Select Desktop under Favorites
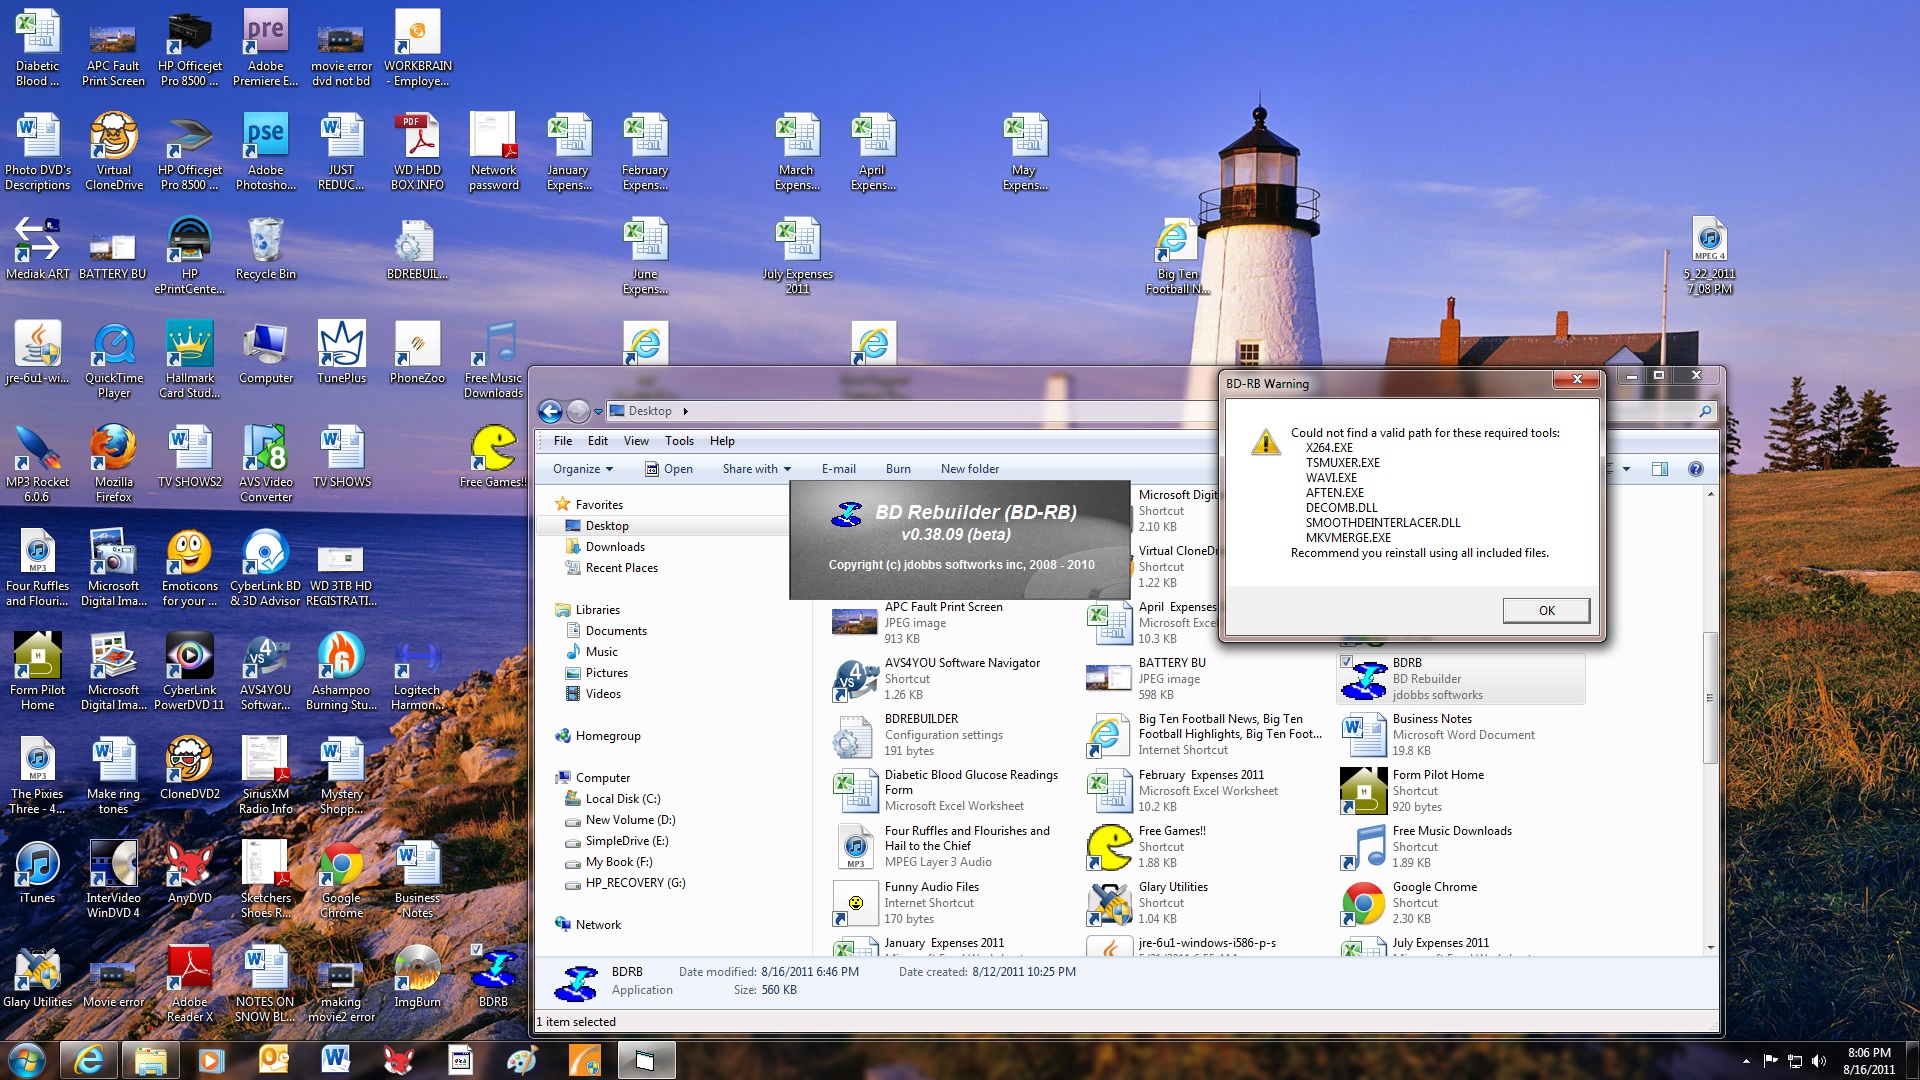Screen dimensions: 1920x1080 pyautogui.click(x=606, y=526)
